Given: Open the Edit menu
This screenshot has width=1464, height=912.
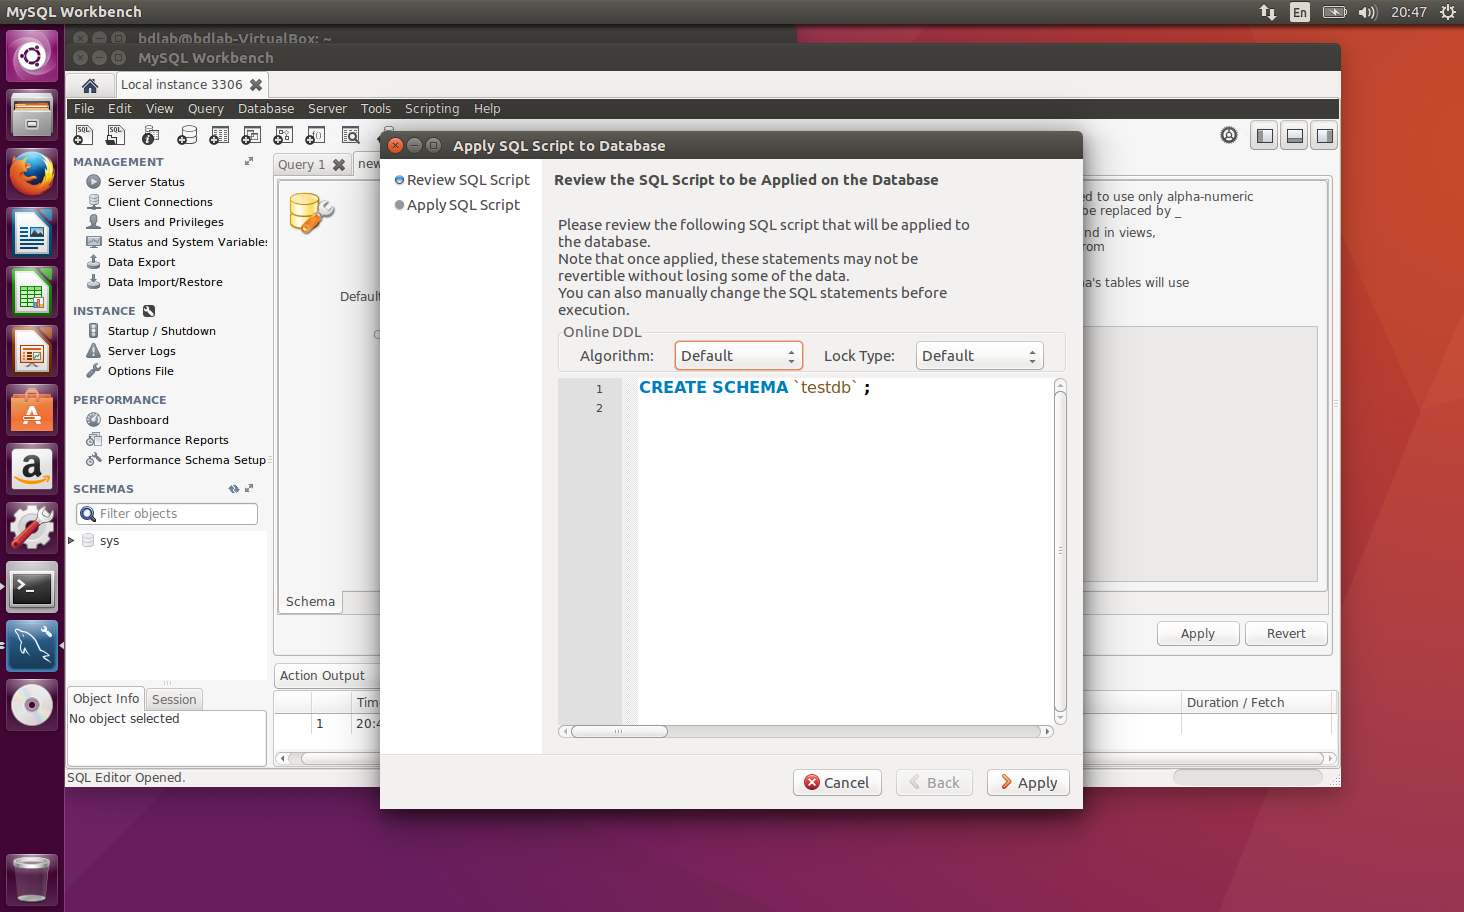Looking at the screenshot, I should coord(120,109).
